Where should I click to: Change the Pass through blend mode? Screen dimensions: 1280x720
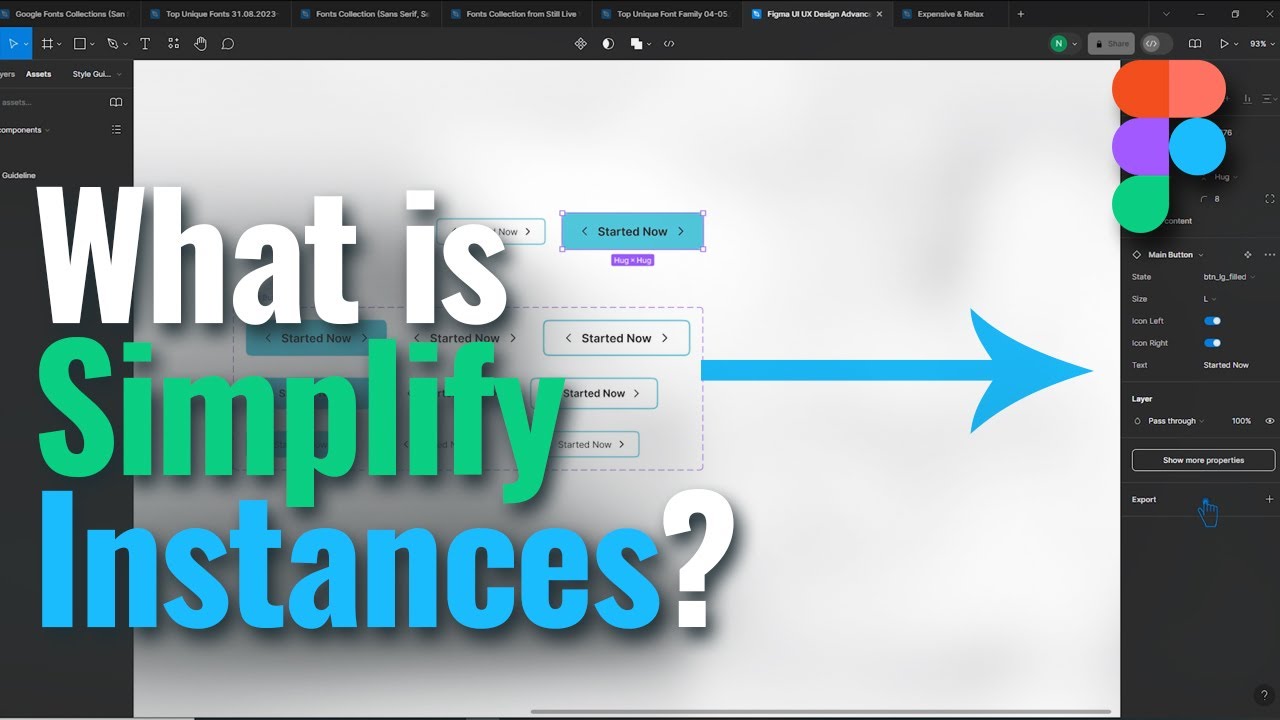pyautogui.click(x=1170, y=421)
